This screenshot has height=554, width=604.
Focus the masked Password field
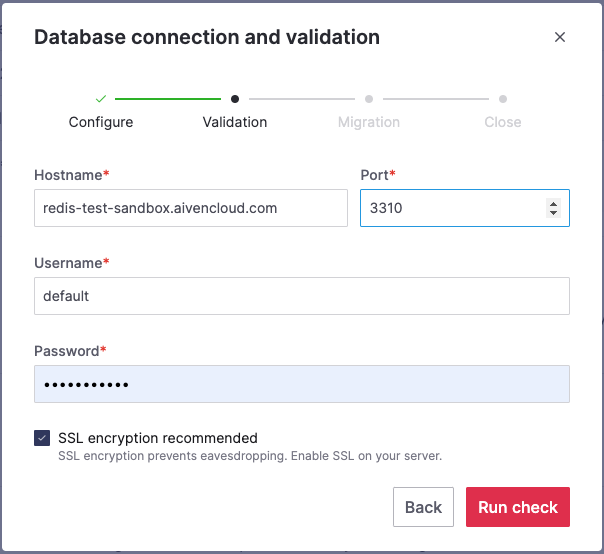pyautogui.click(x=301, y=384)
